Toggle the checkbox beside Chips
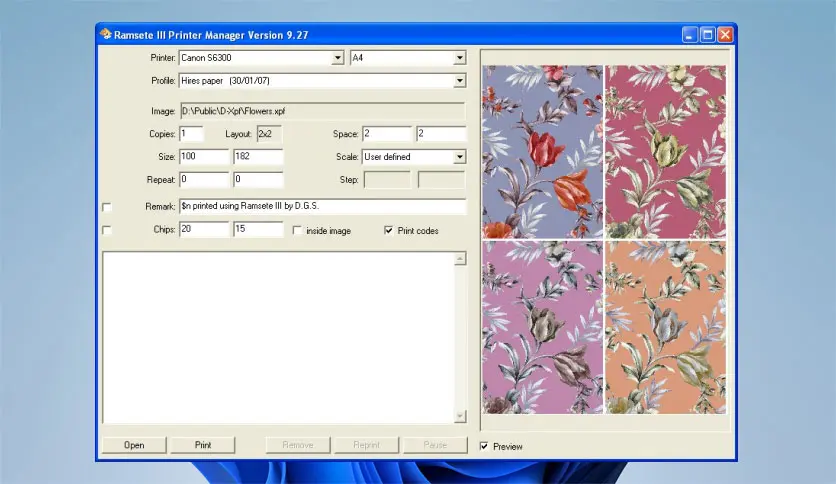 107,230
